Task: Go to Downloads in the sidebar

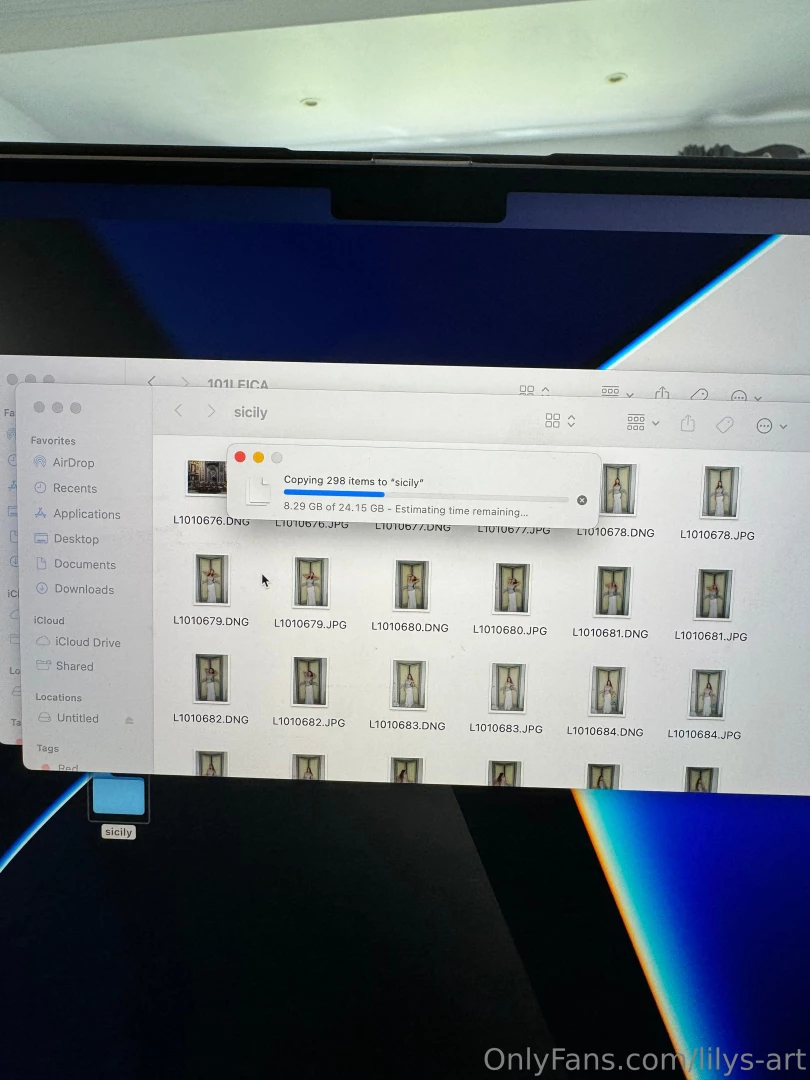Action: click(84, 589)
